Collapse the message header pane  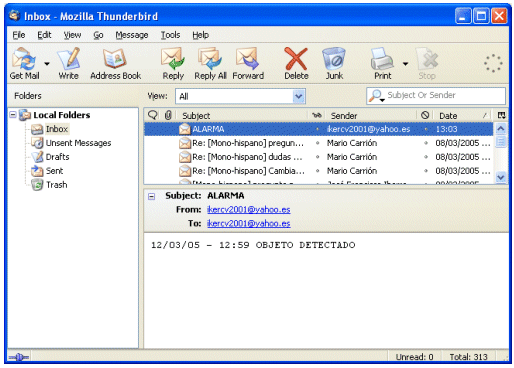pos(151,196)
